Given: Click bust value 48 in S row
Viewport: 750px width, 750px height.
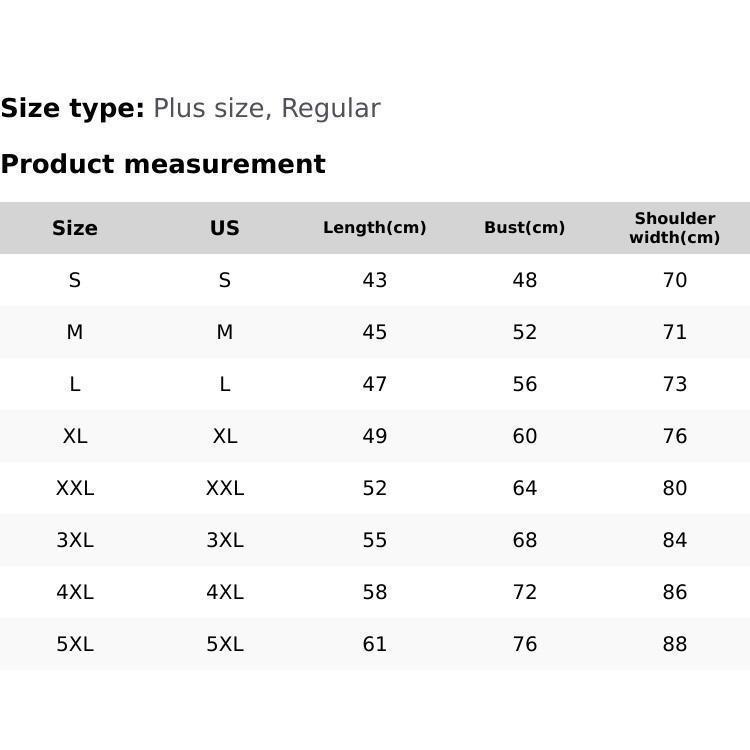Looking at the screenshot, I should [525, 280].
